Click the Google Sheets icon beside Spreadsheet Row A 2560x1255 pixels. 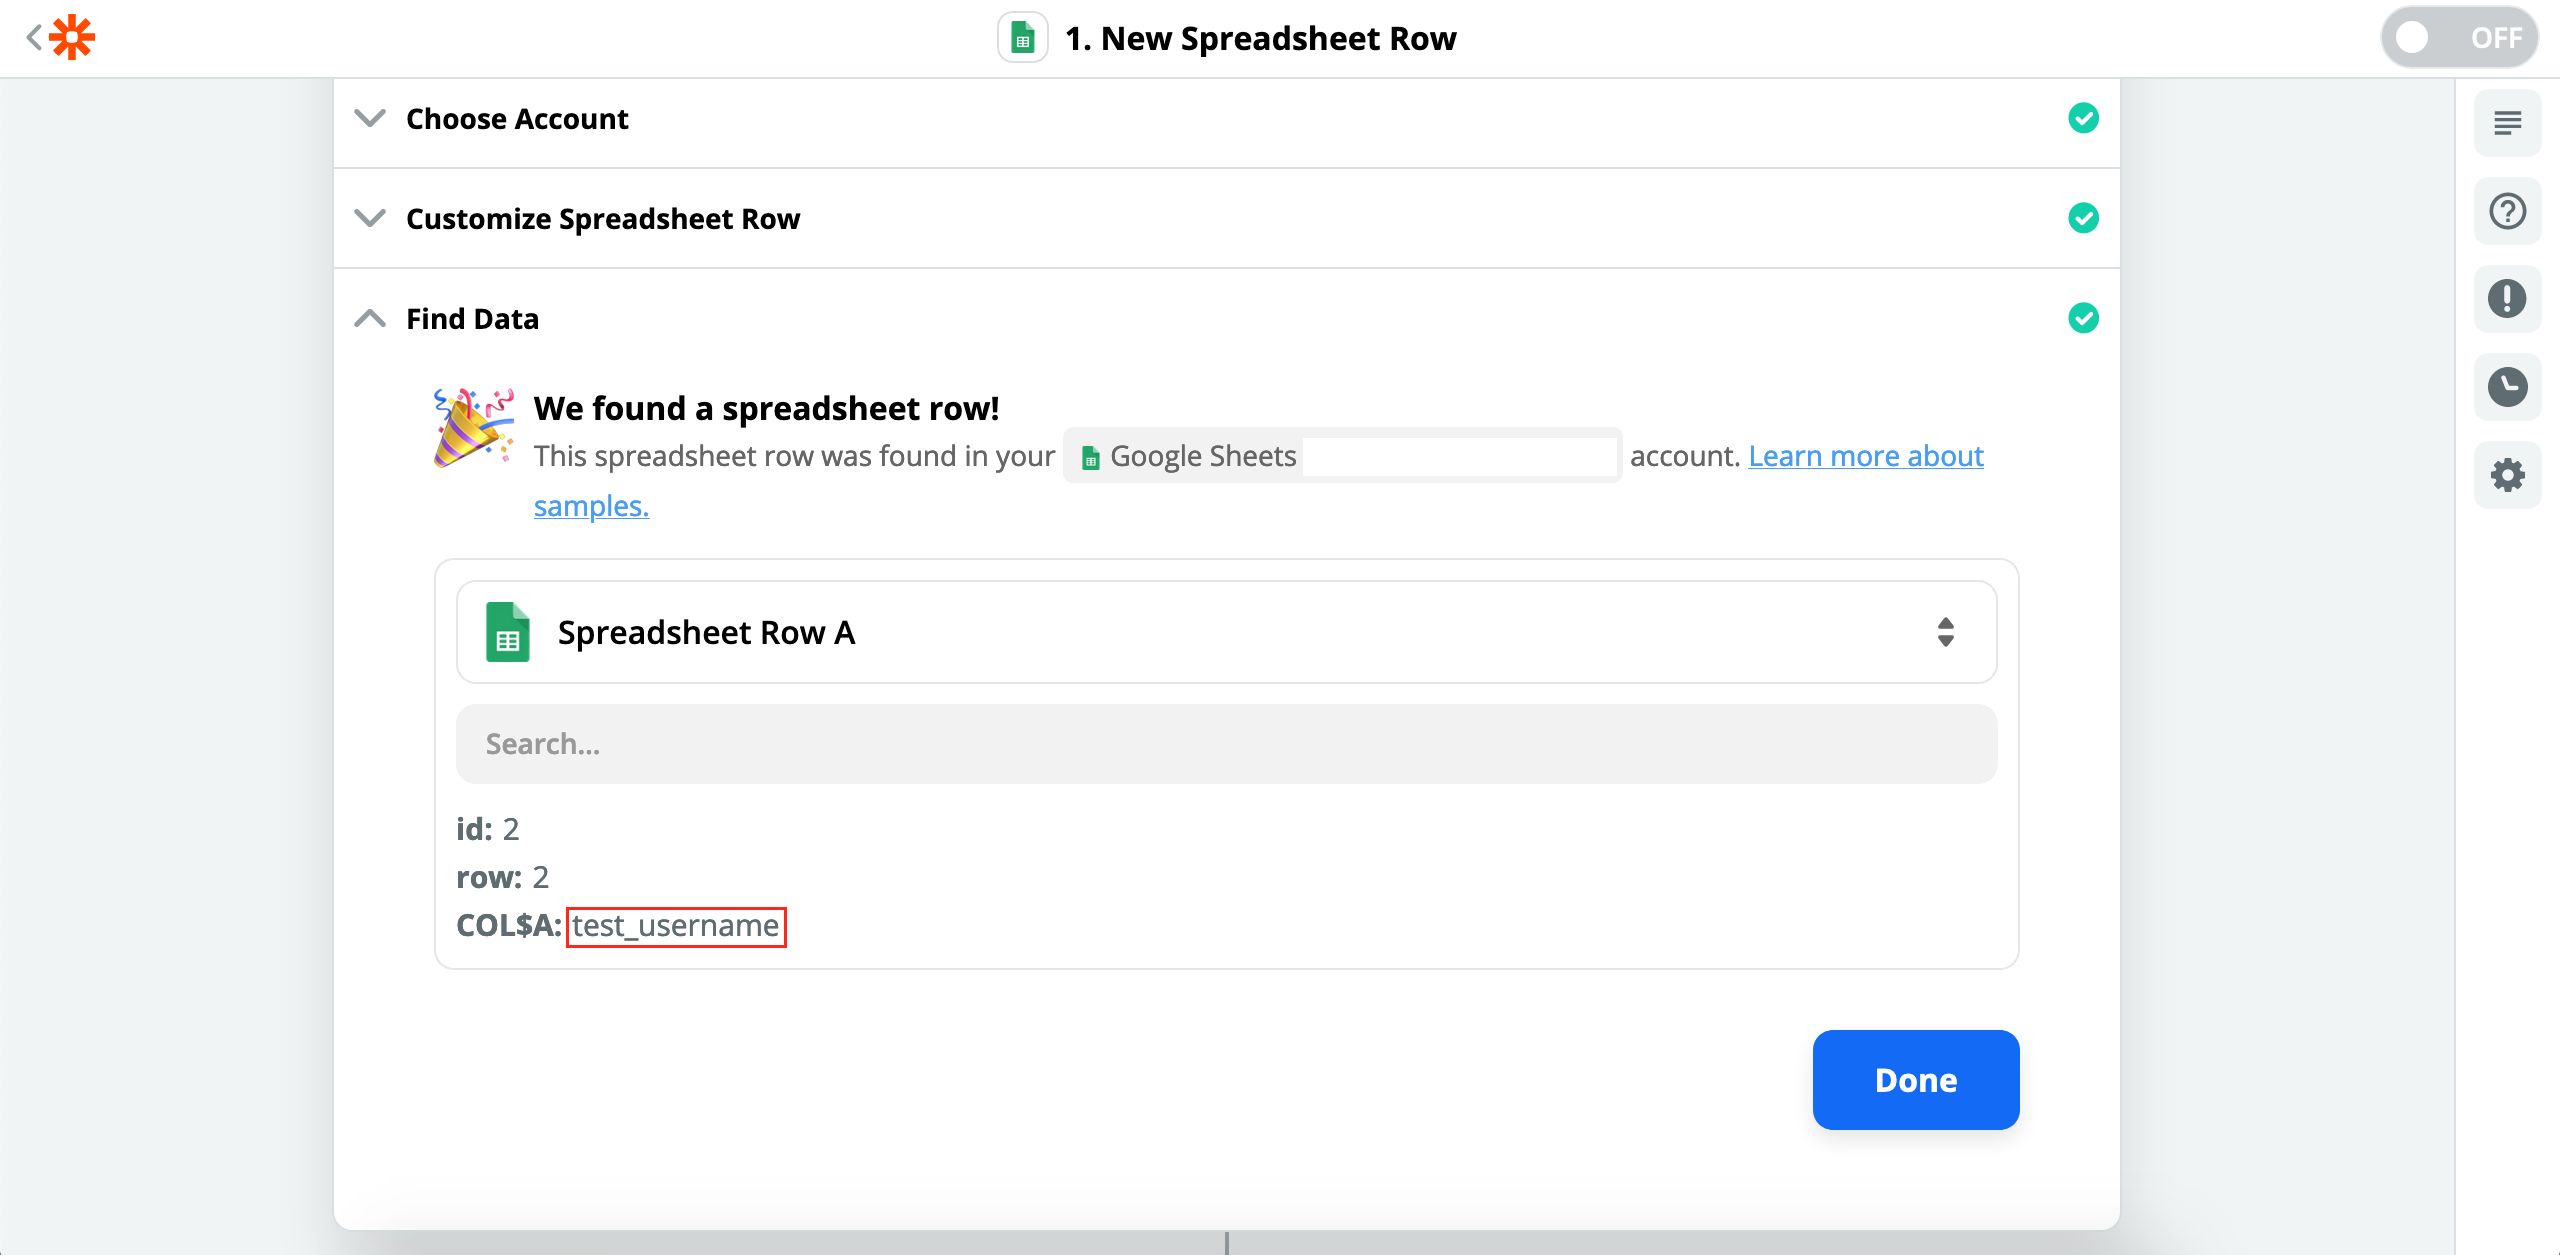(508, 631)
